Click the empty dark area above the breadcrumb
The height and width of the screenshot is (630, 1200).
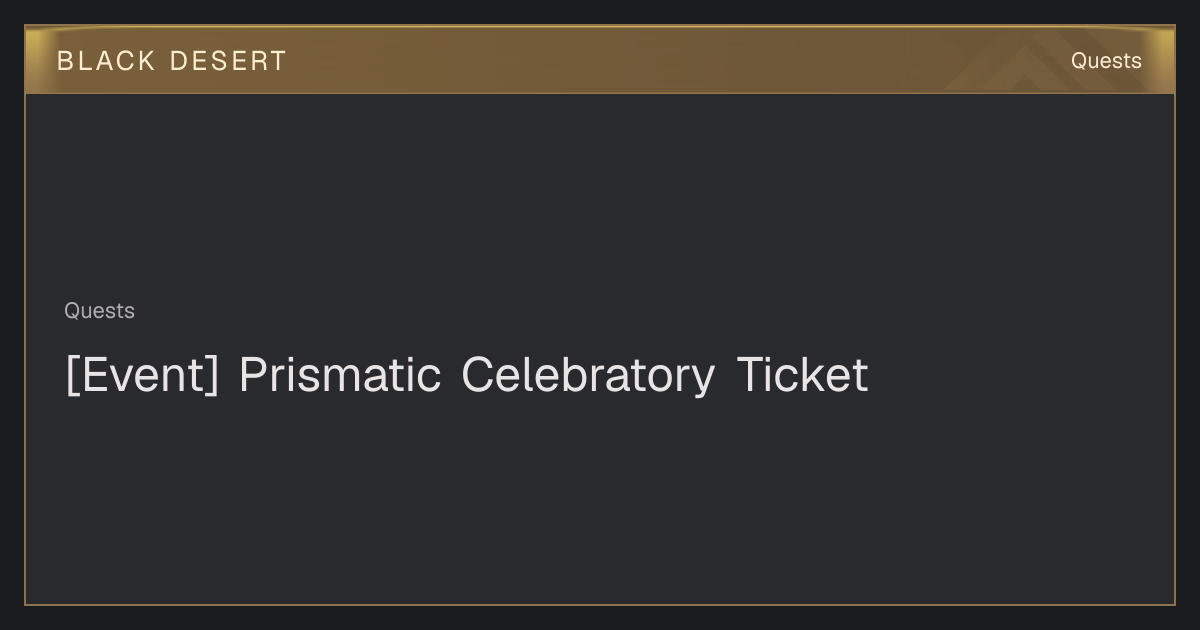tap(600, 195)
